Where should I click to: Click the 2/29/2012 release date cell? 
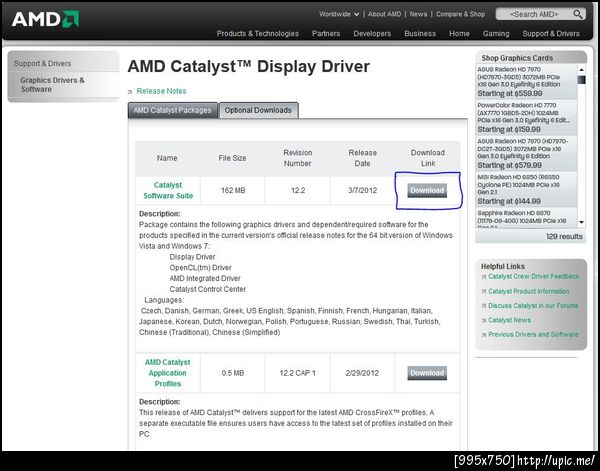pos(362,373)
